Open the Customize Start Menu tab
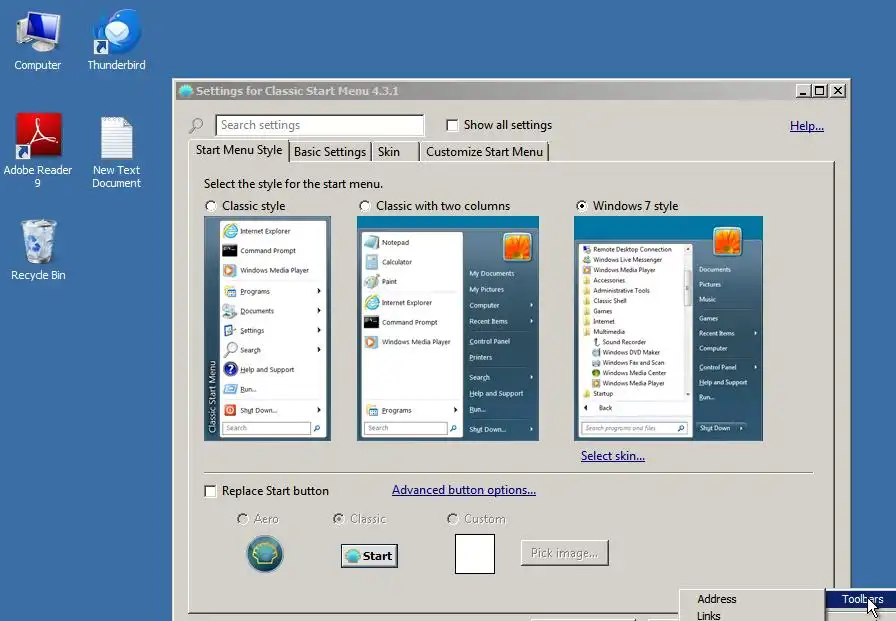This screenshot has width=896, height=621. (x=485, y=152)
